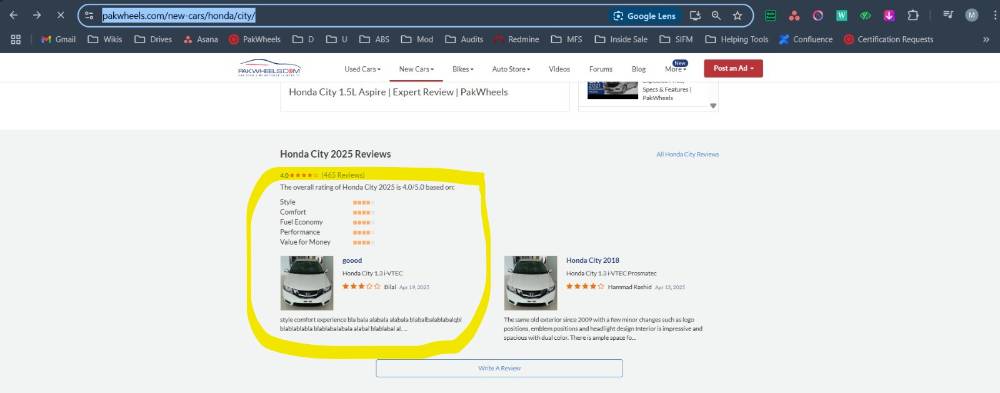The image size is (1000, 393).
Task: Open the 'Honda City 2018' review title
Action: pos(592,260)
